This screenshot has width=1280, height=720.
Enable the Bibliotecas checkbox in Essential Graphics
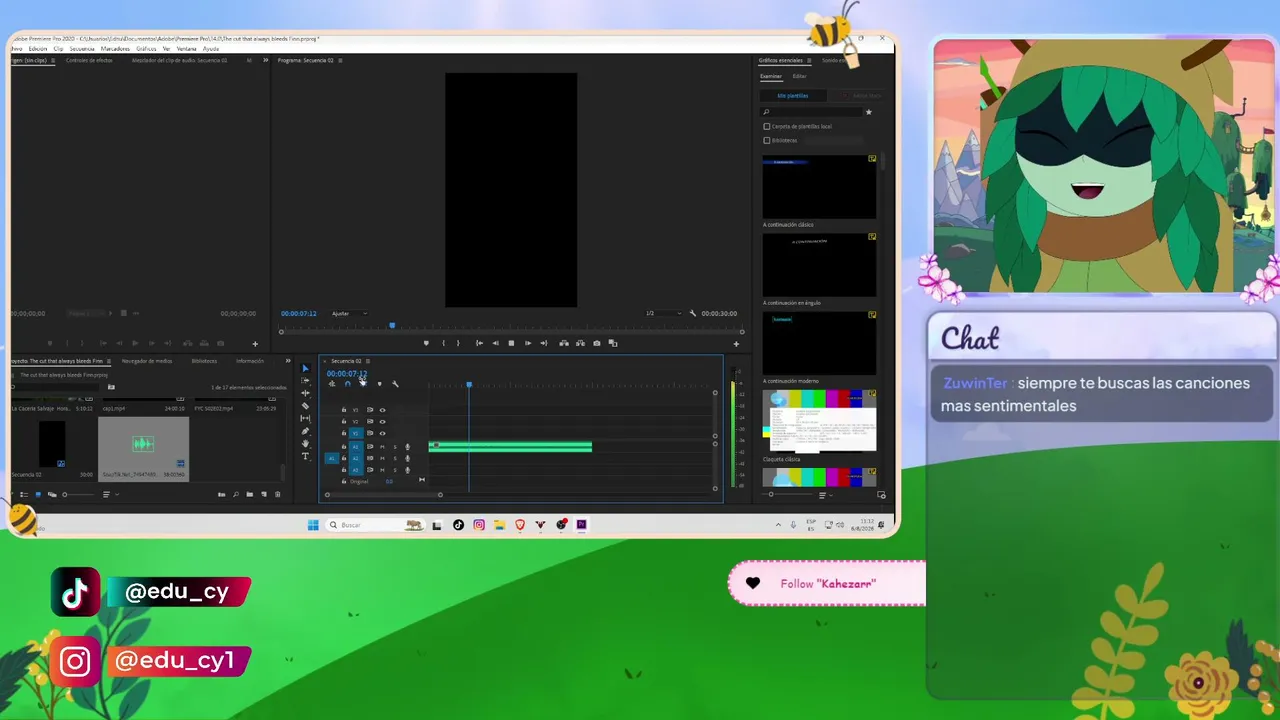tap(767, 140)
